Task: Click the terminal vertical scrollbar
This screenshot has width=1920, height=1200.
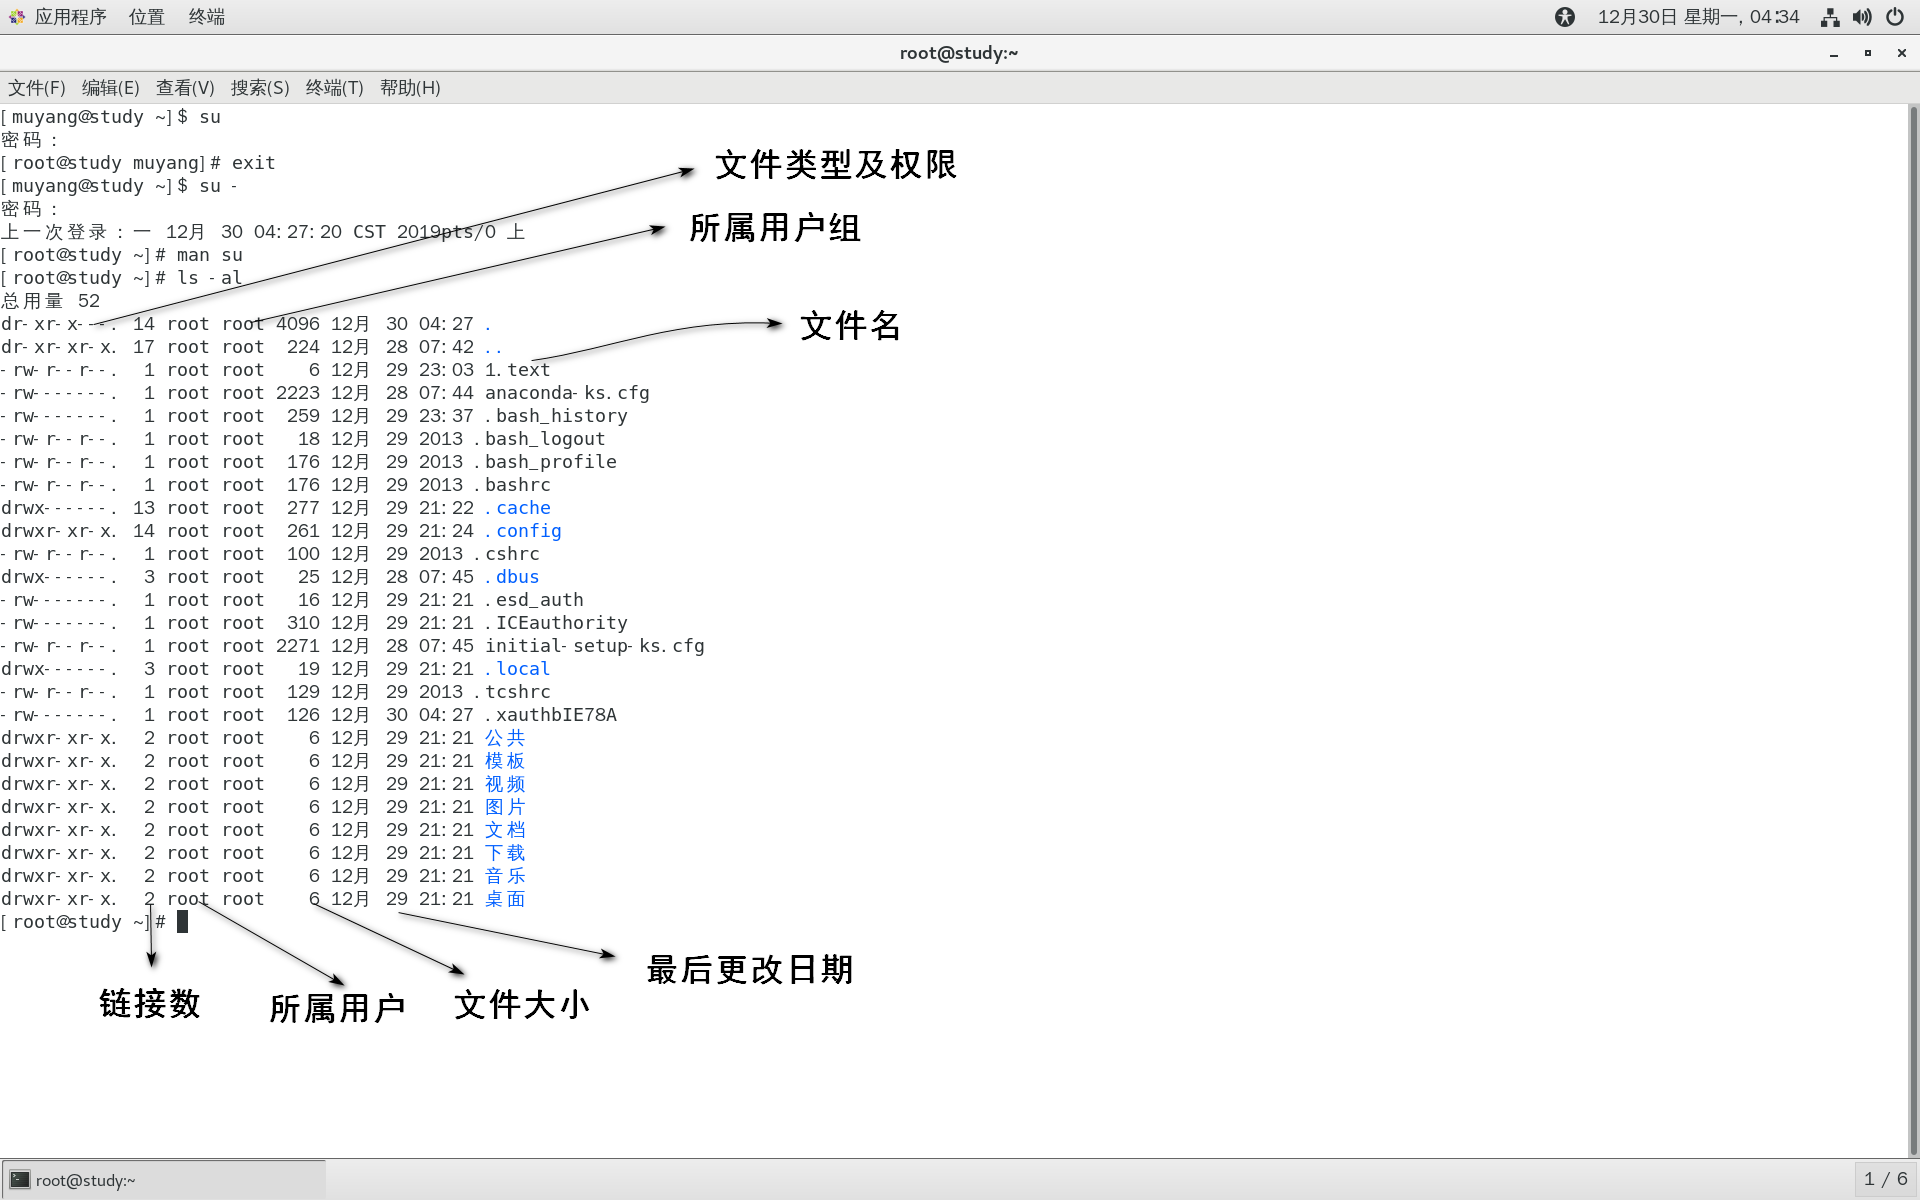Action: point(1913,630)
